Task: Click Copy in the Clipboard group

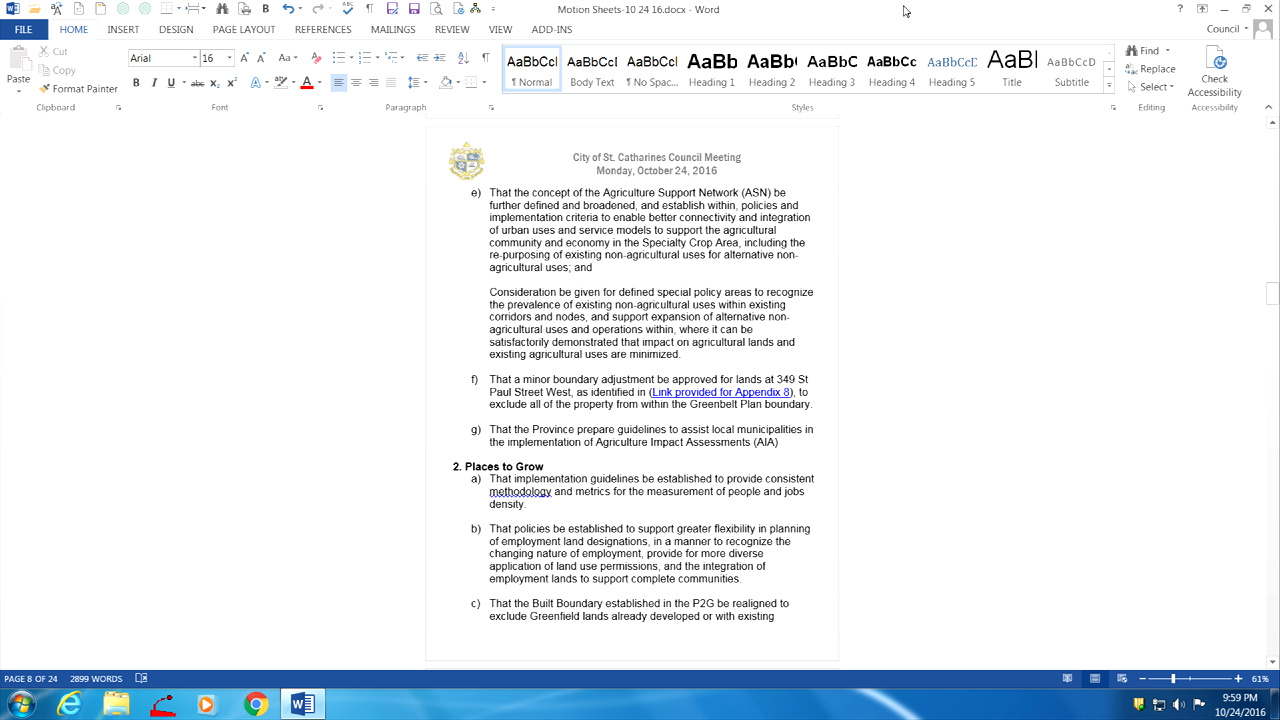Action: tap(58, 70)
